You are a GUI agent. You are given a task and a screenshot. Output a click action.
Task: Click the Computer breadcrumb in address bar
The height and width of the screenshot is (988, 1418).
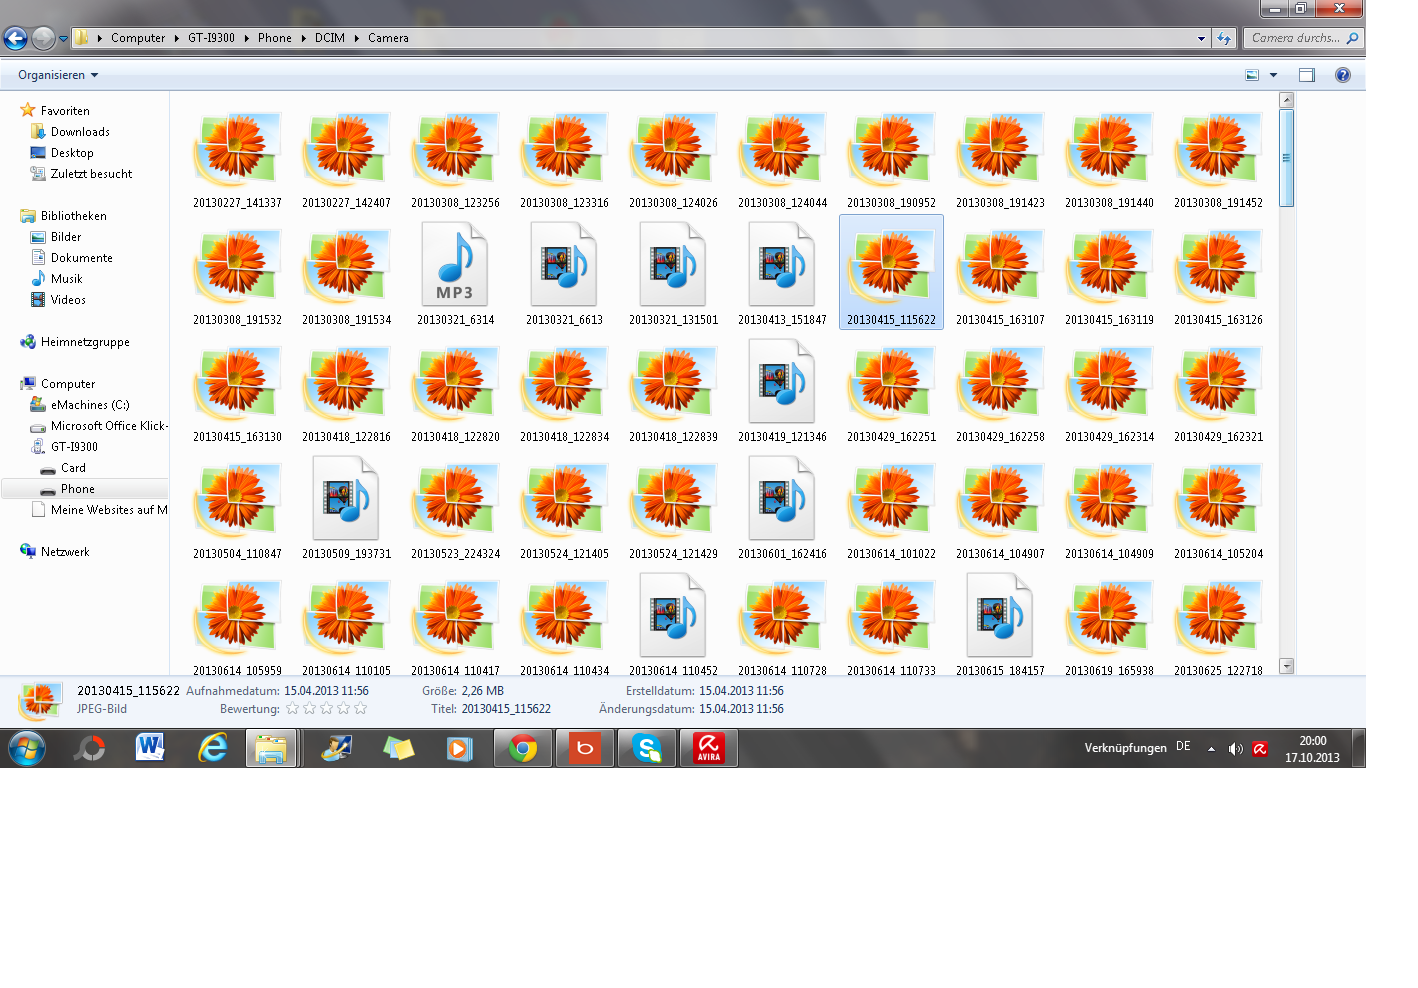click(x=138, y=38)
